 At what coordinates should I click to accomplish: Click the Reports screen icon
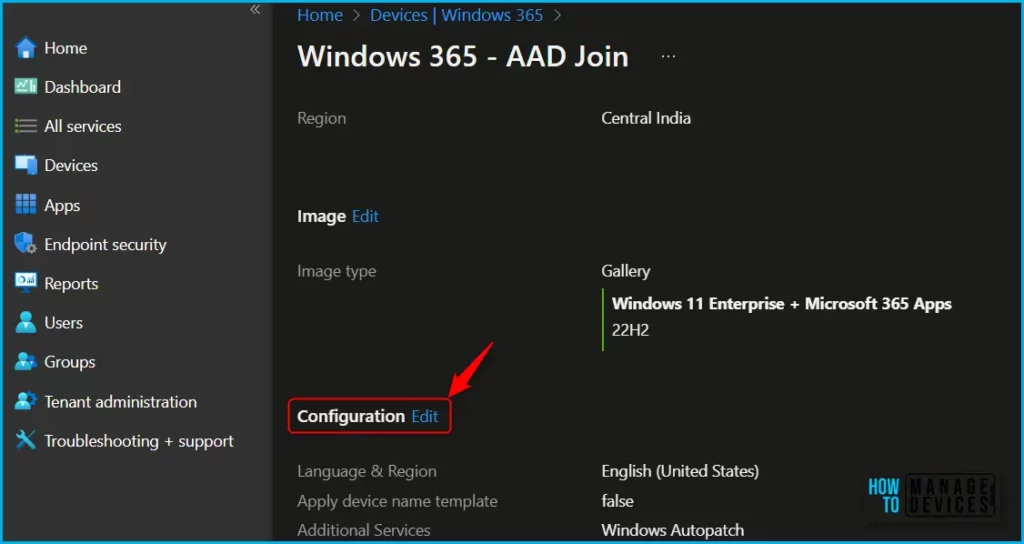coord(25,283)
